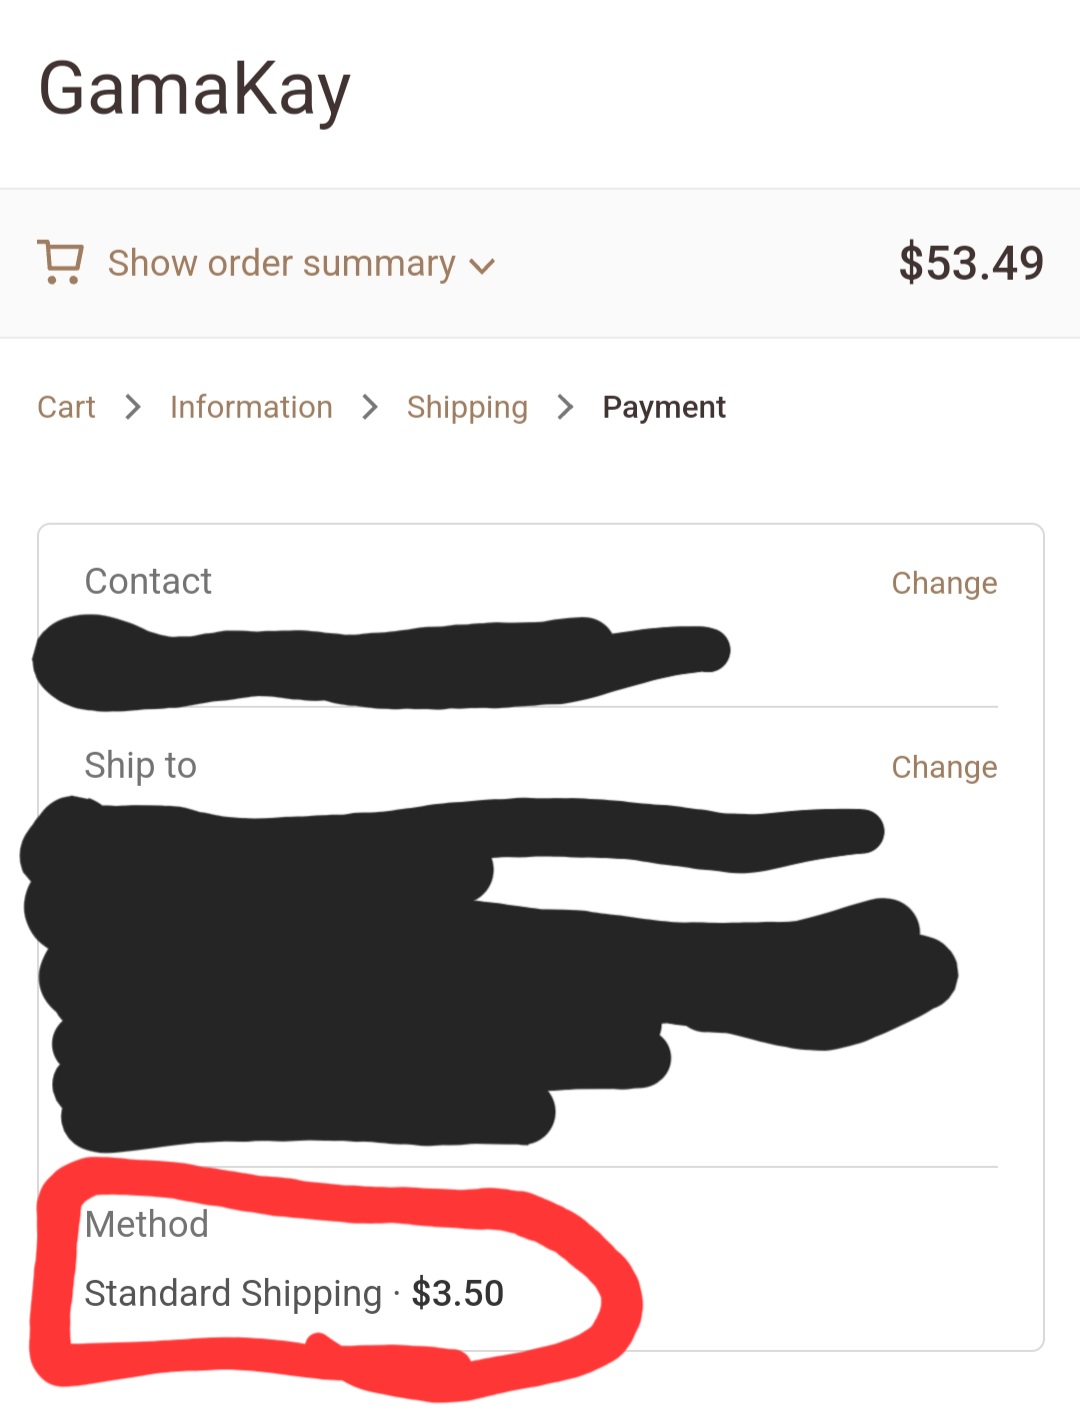The width and height of the screenshot is (1080, 1423).
Task: Click the Contact section label
Action: tap(148, 581)
